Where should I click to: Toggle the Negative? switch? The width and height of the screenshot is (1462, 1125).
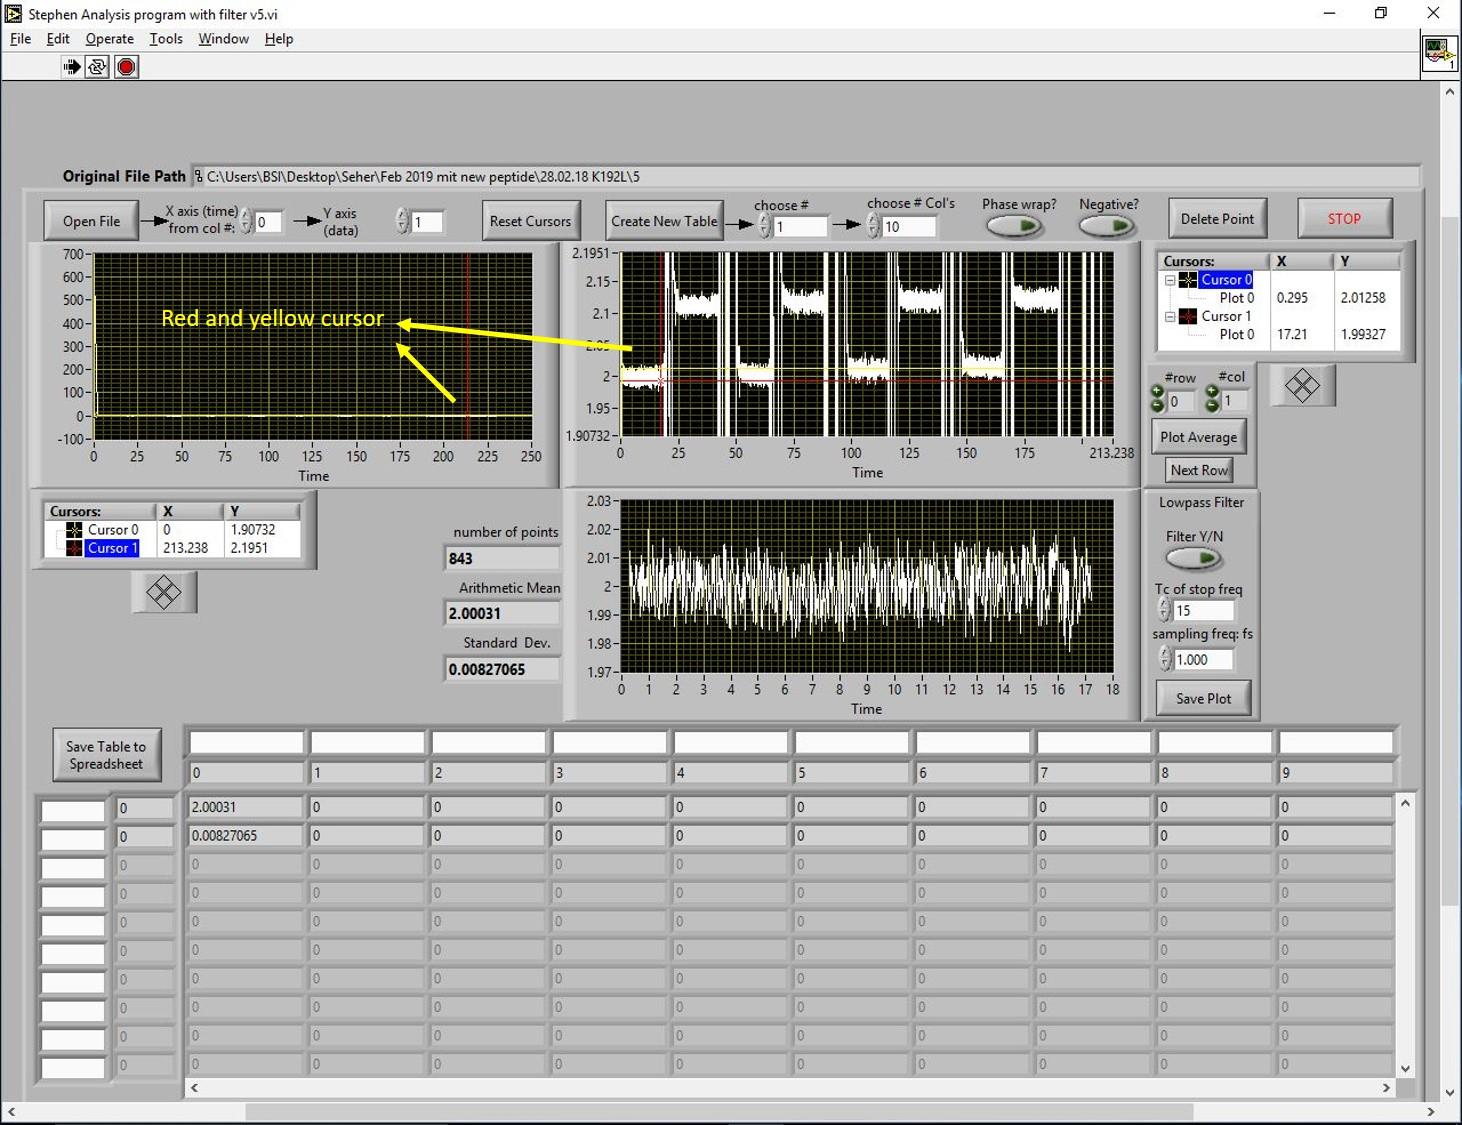1108,226
